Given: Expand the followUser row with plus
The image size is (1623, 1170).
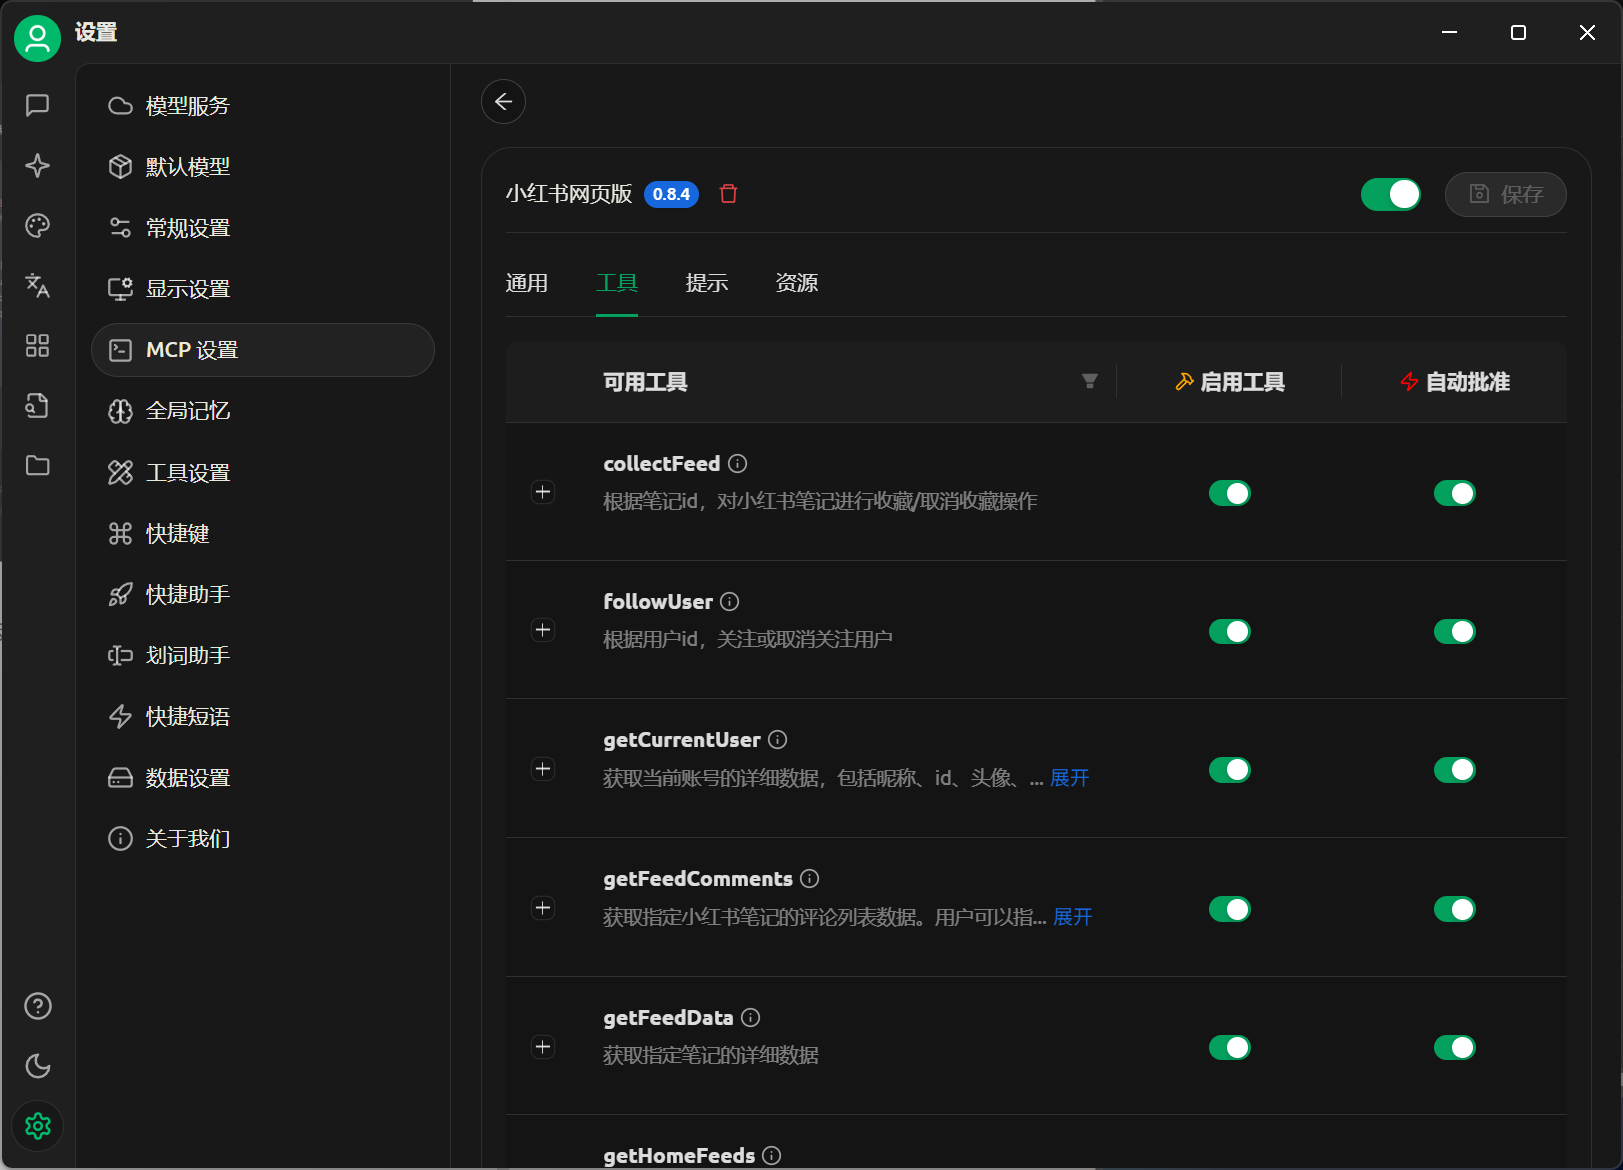Looking at the screenshot, I should 543,630.
